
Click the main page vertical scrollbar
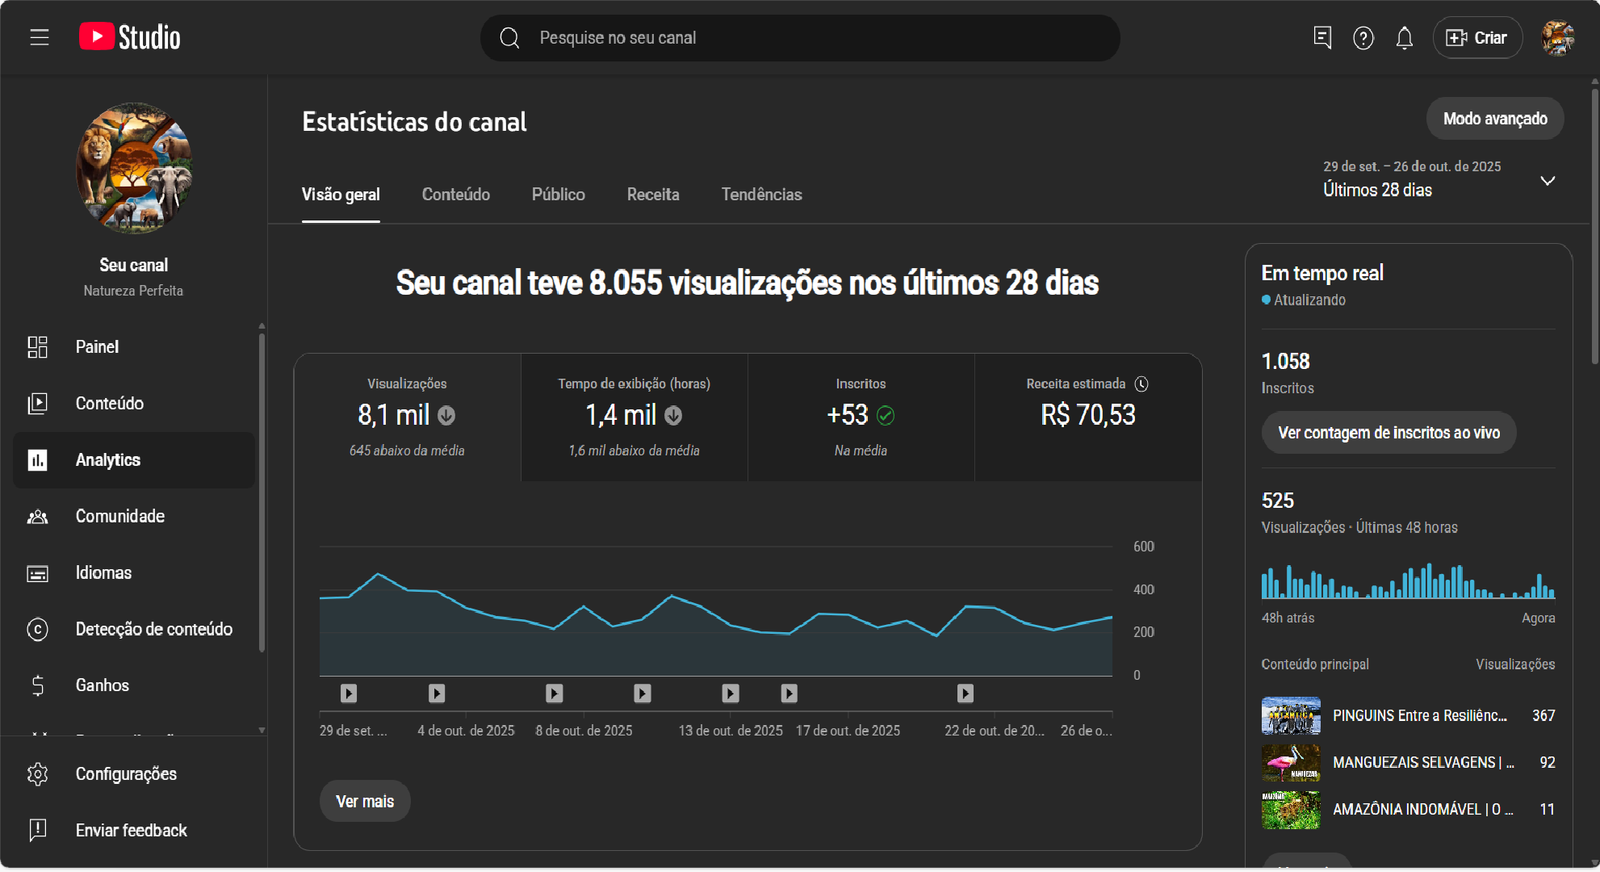1594,227
